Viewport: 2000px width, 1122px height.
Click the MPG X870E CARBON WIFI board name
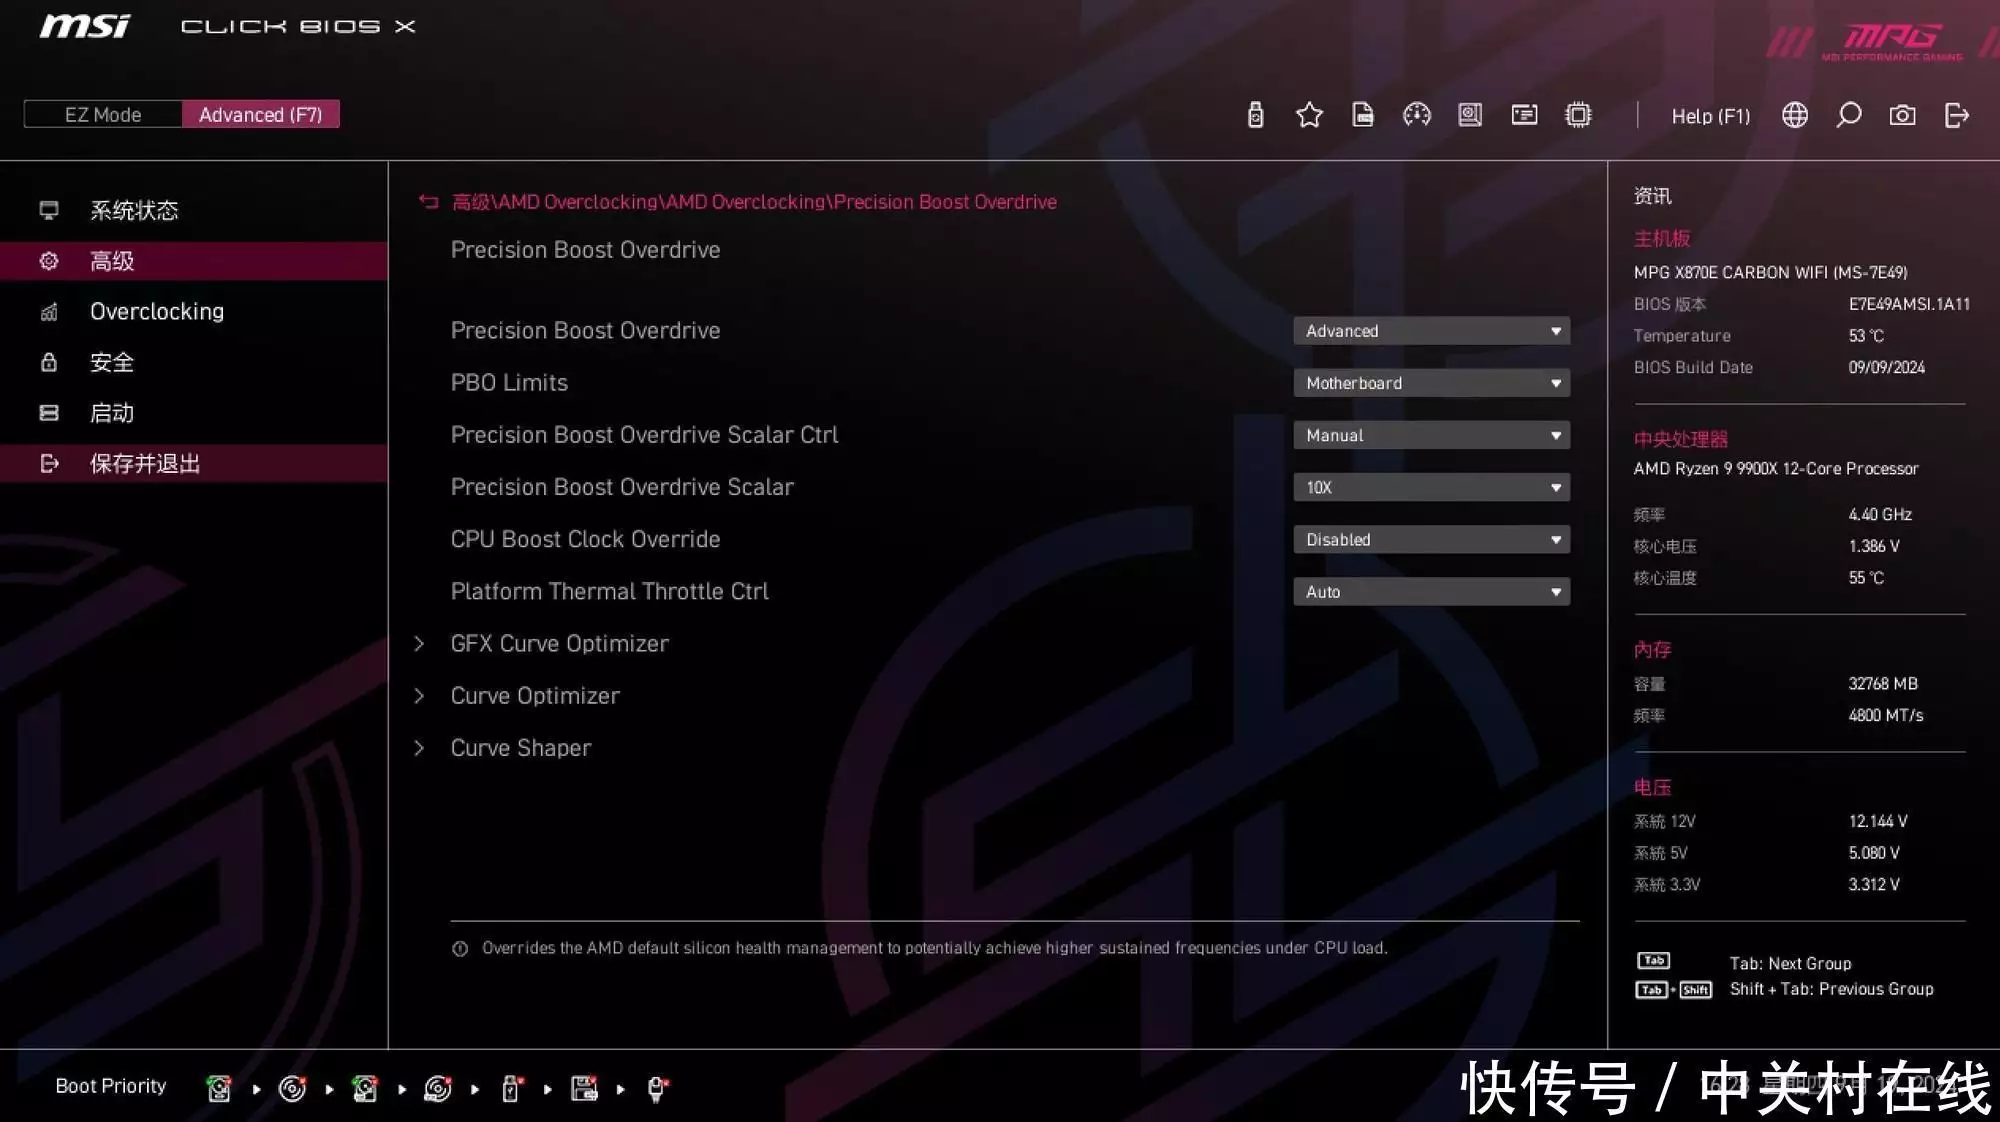coord(1770,272)
